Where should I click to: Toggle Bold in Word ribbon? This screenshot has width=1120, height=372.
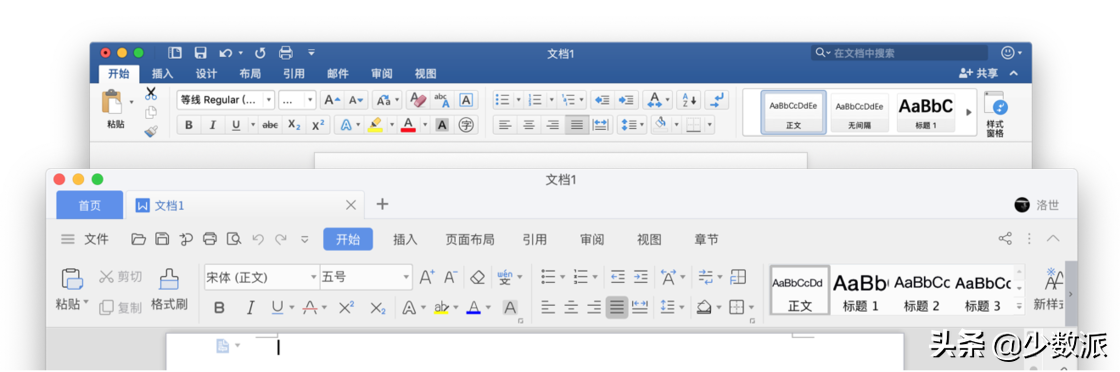[189, 125]
